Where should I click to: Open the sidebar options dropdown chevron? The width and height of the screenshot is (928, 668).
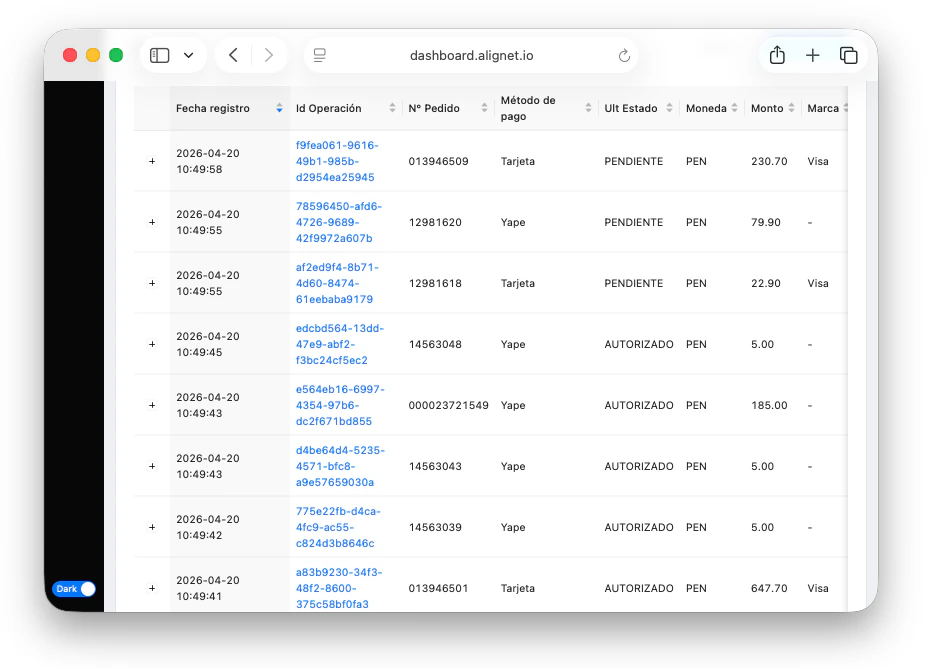tap(189, 56)
